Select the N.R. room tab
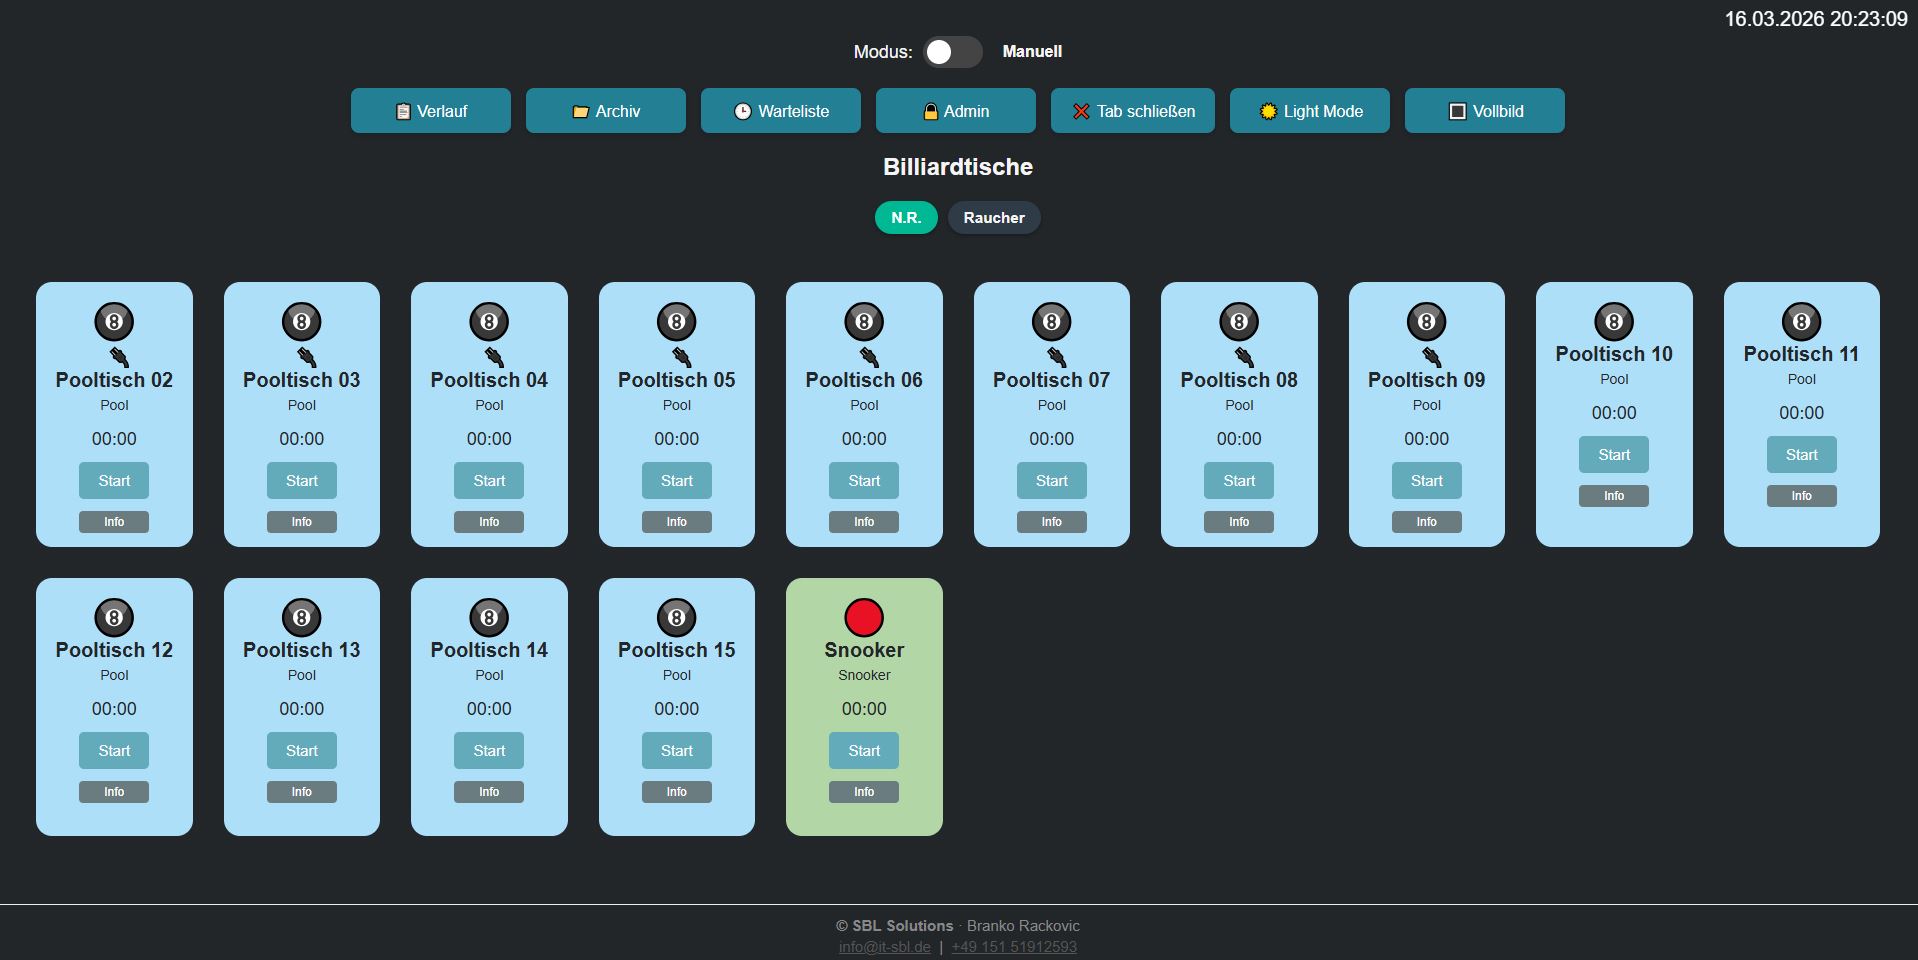Viewport: 1918px width, 960px height. (906, 217)
